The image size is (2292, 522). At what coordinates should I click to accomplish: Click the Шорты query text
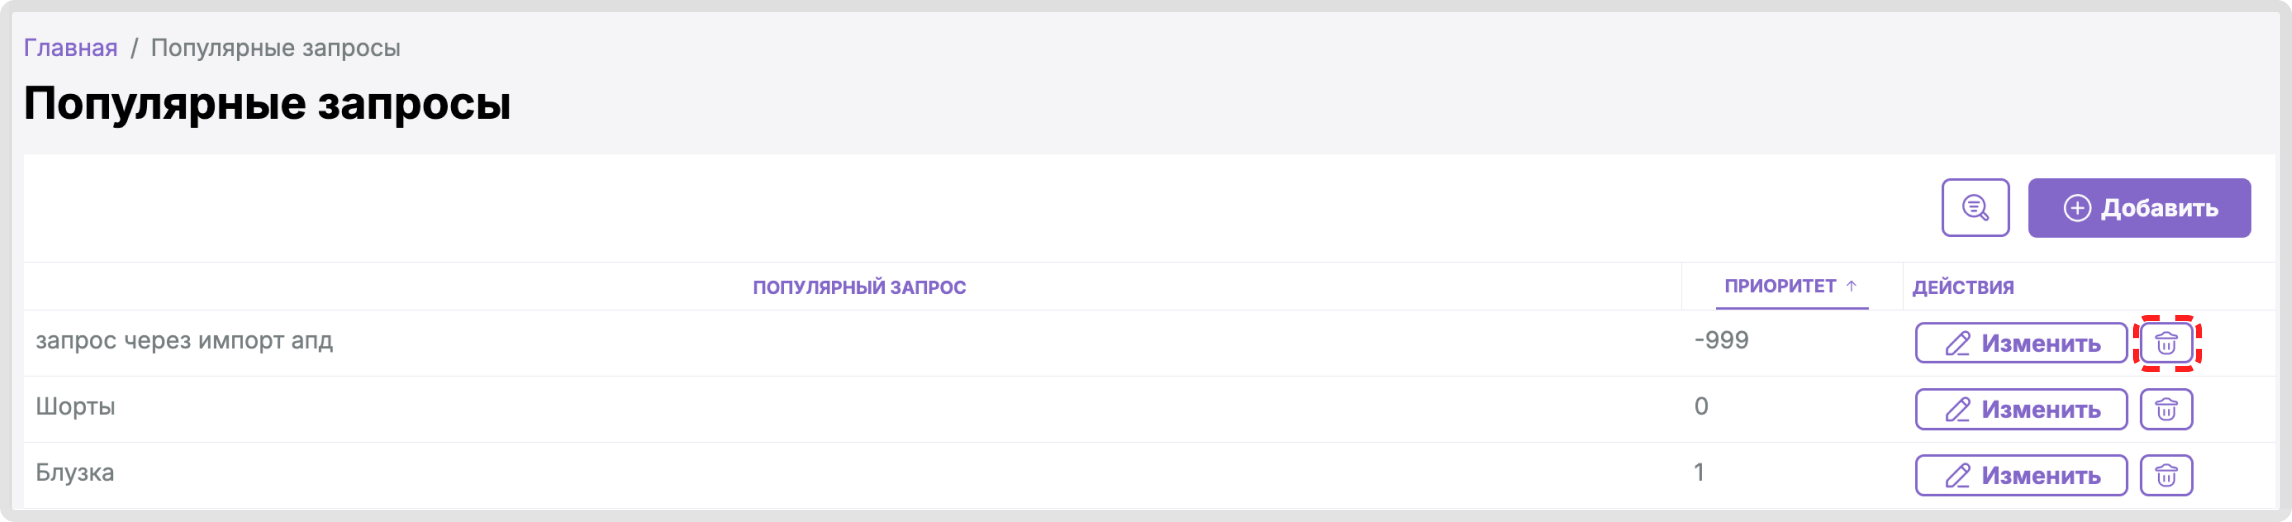[x=76, y=407]
